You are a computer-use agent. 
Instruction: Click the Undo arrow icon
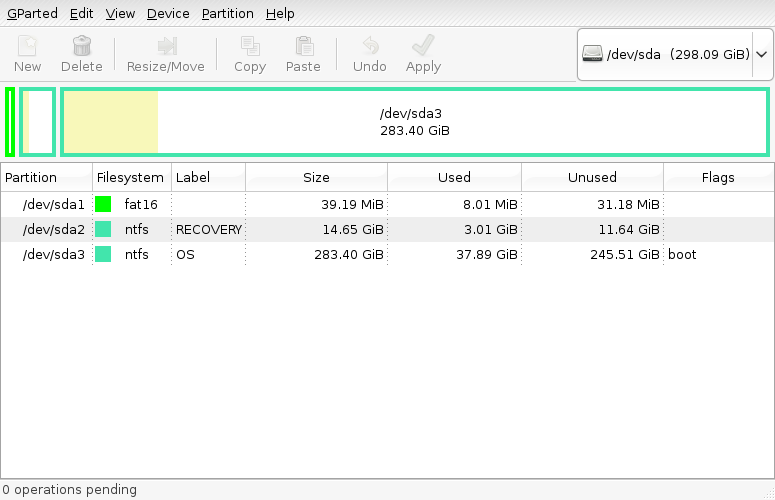click(370, 46)
